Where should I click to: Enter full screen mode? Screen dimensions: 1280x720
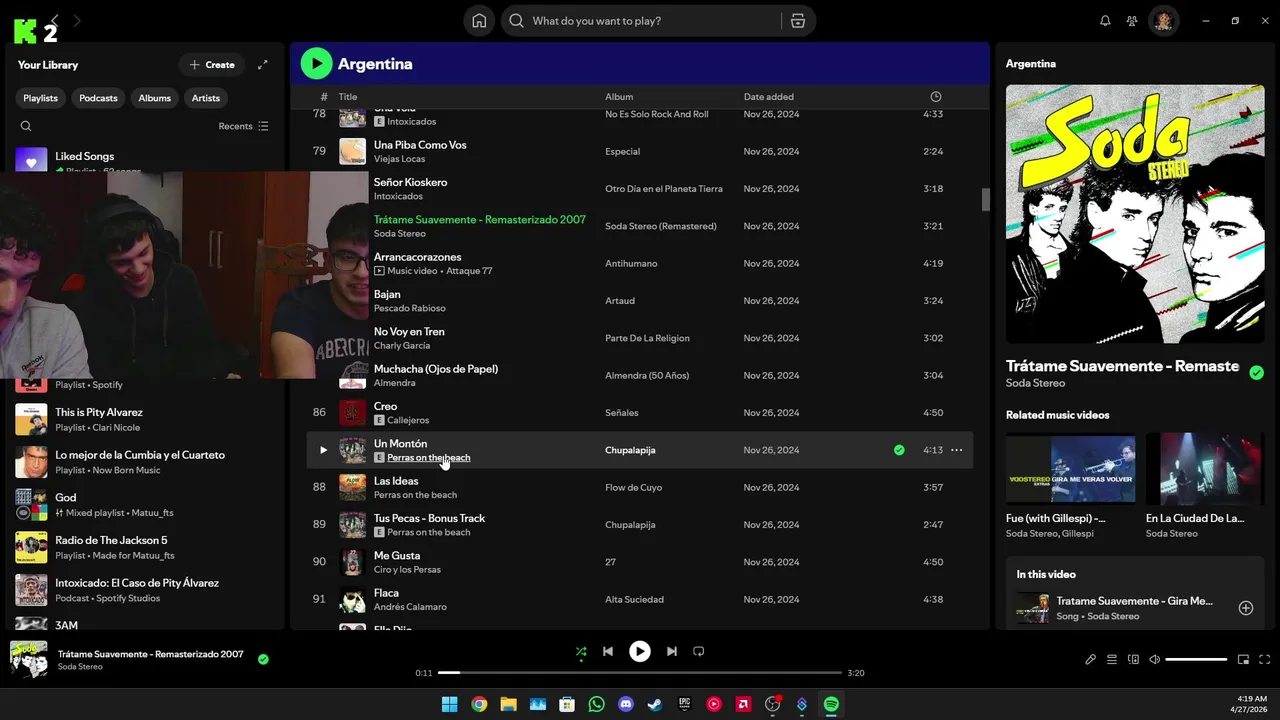coord(1265,660)
